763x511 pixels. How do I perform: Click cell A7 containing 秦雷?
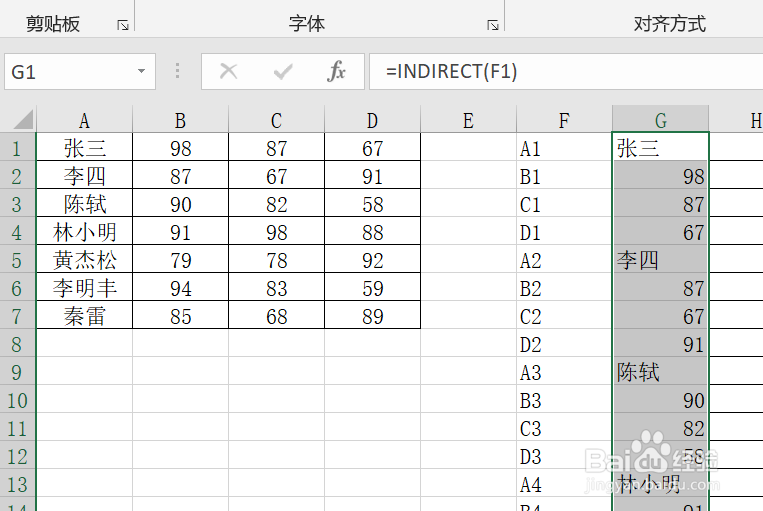click(84, 315)
